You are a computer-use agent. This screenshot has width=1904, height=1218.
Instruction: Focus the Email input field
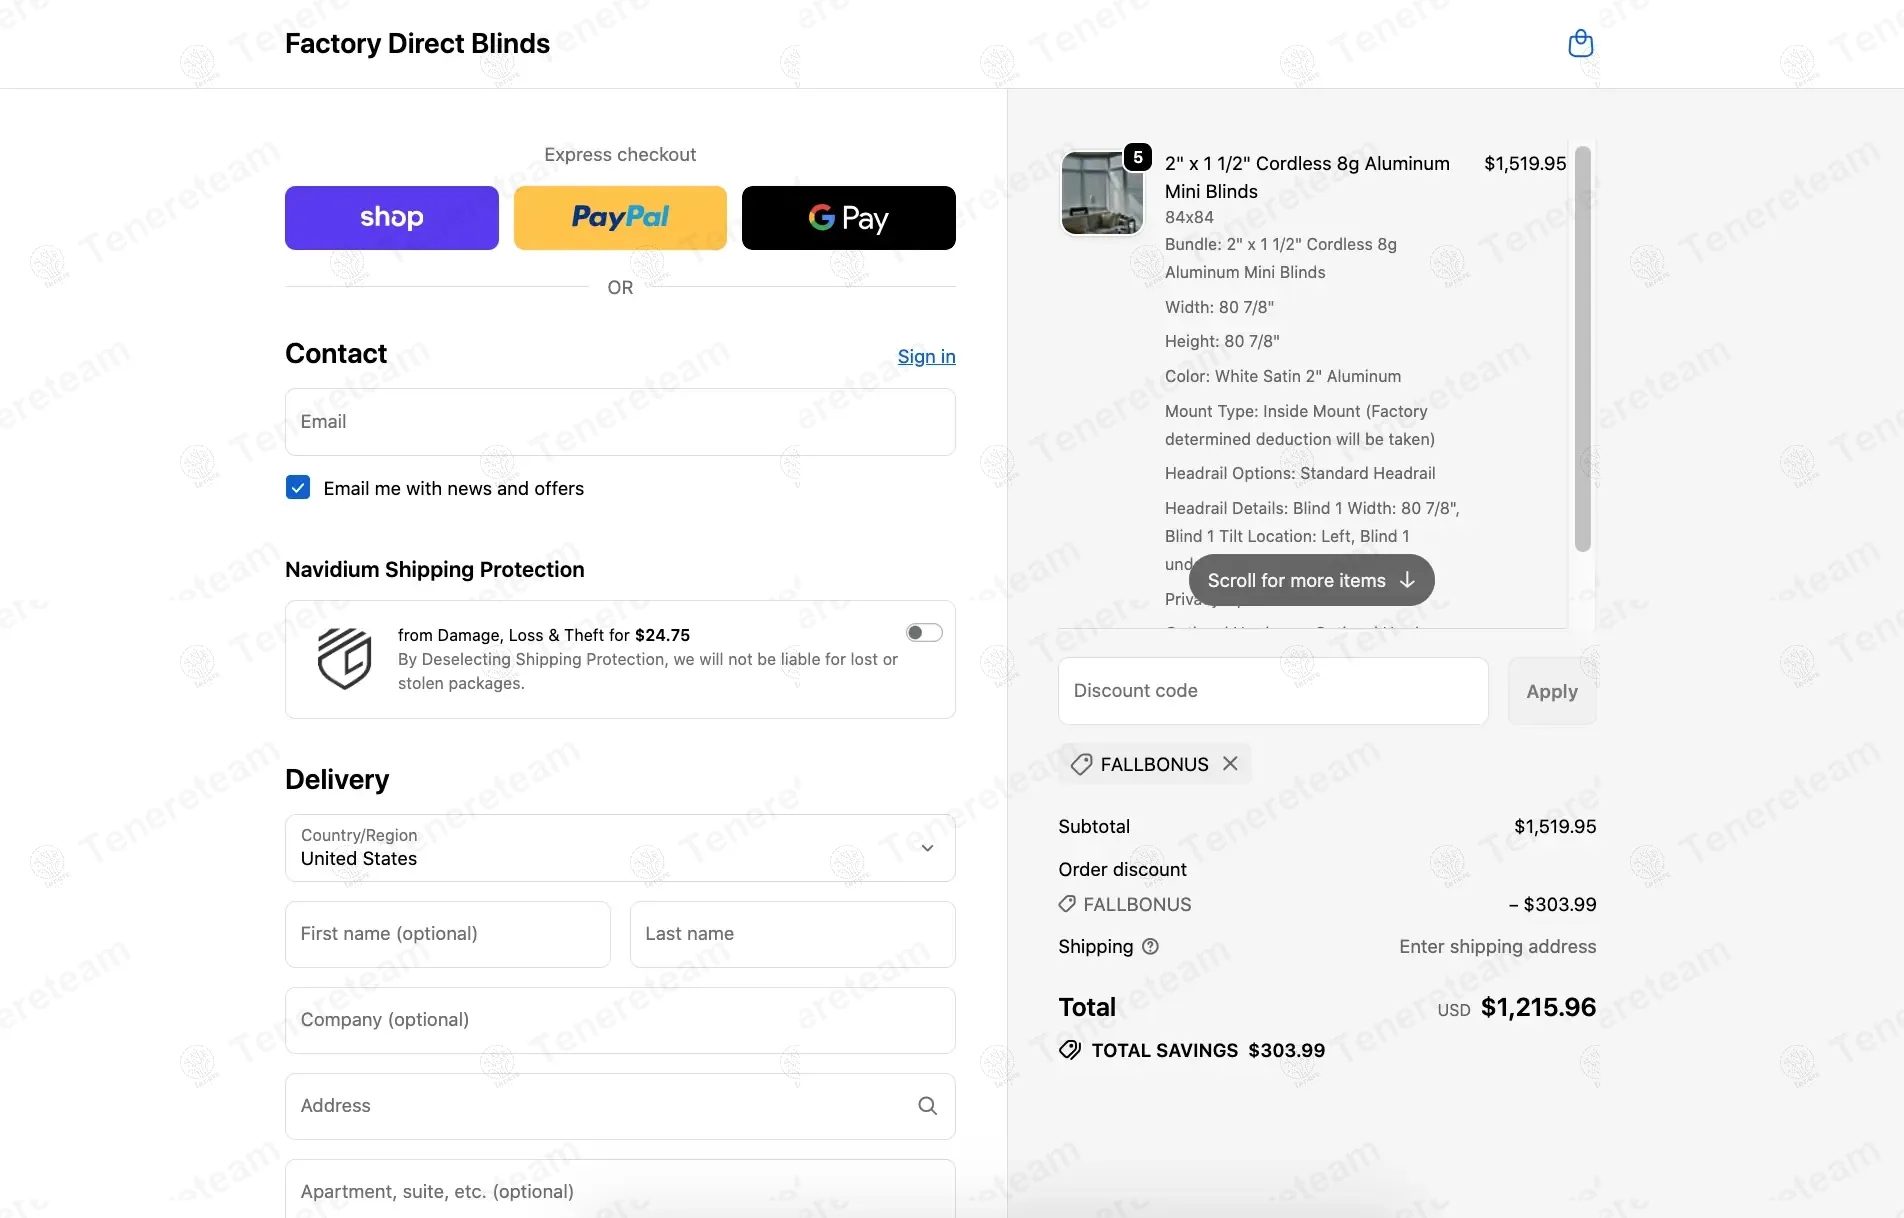(x=620, y=422)
